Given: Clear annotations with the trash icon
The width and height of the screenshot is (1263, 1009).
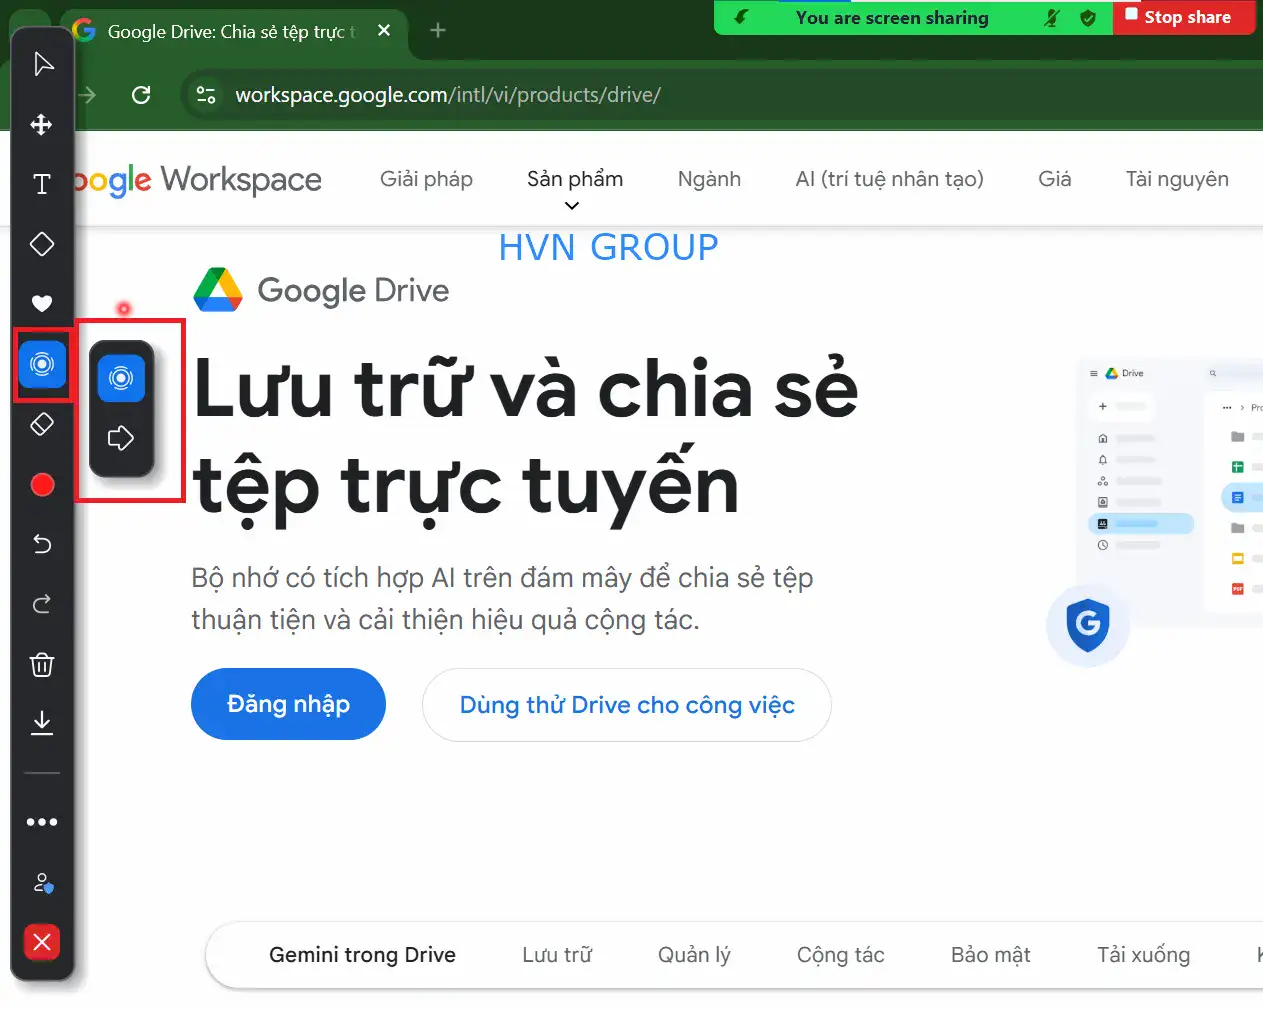Looking at the screenshot, I should pos(42,665).
